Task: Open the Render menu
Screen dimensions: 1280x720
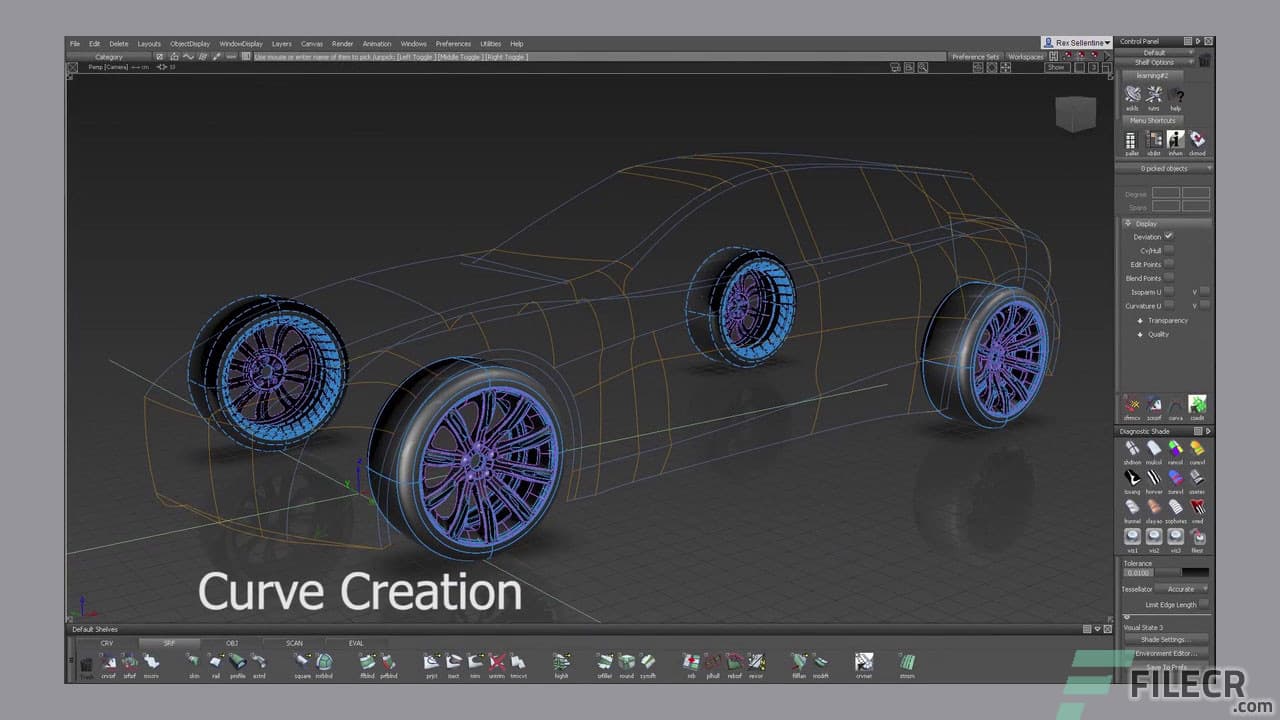Action: point(343,43)
